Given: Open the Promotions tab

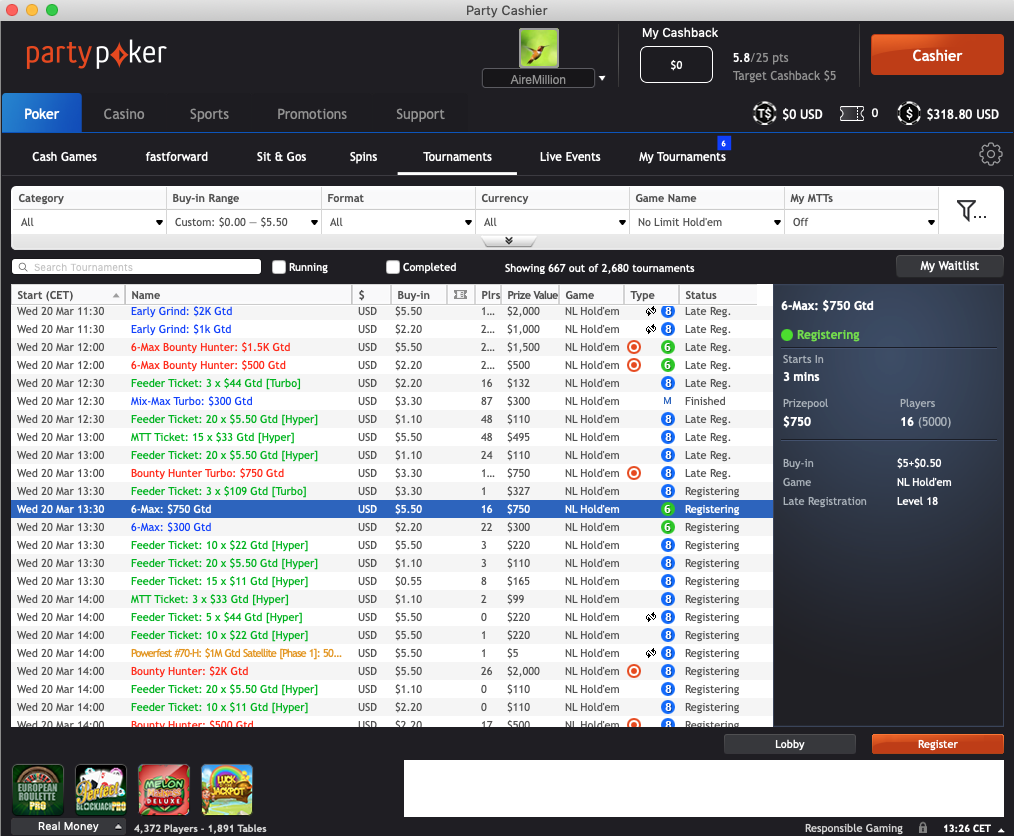Looking at the screenshot, I should [312, 114].
